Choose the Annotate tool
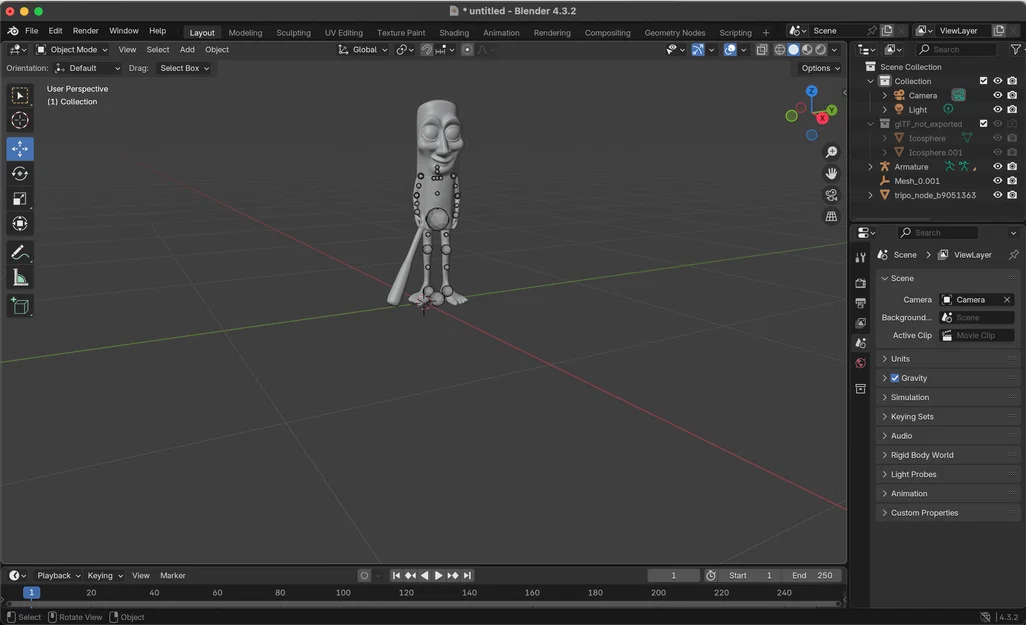 (x=20, y=252)
